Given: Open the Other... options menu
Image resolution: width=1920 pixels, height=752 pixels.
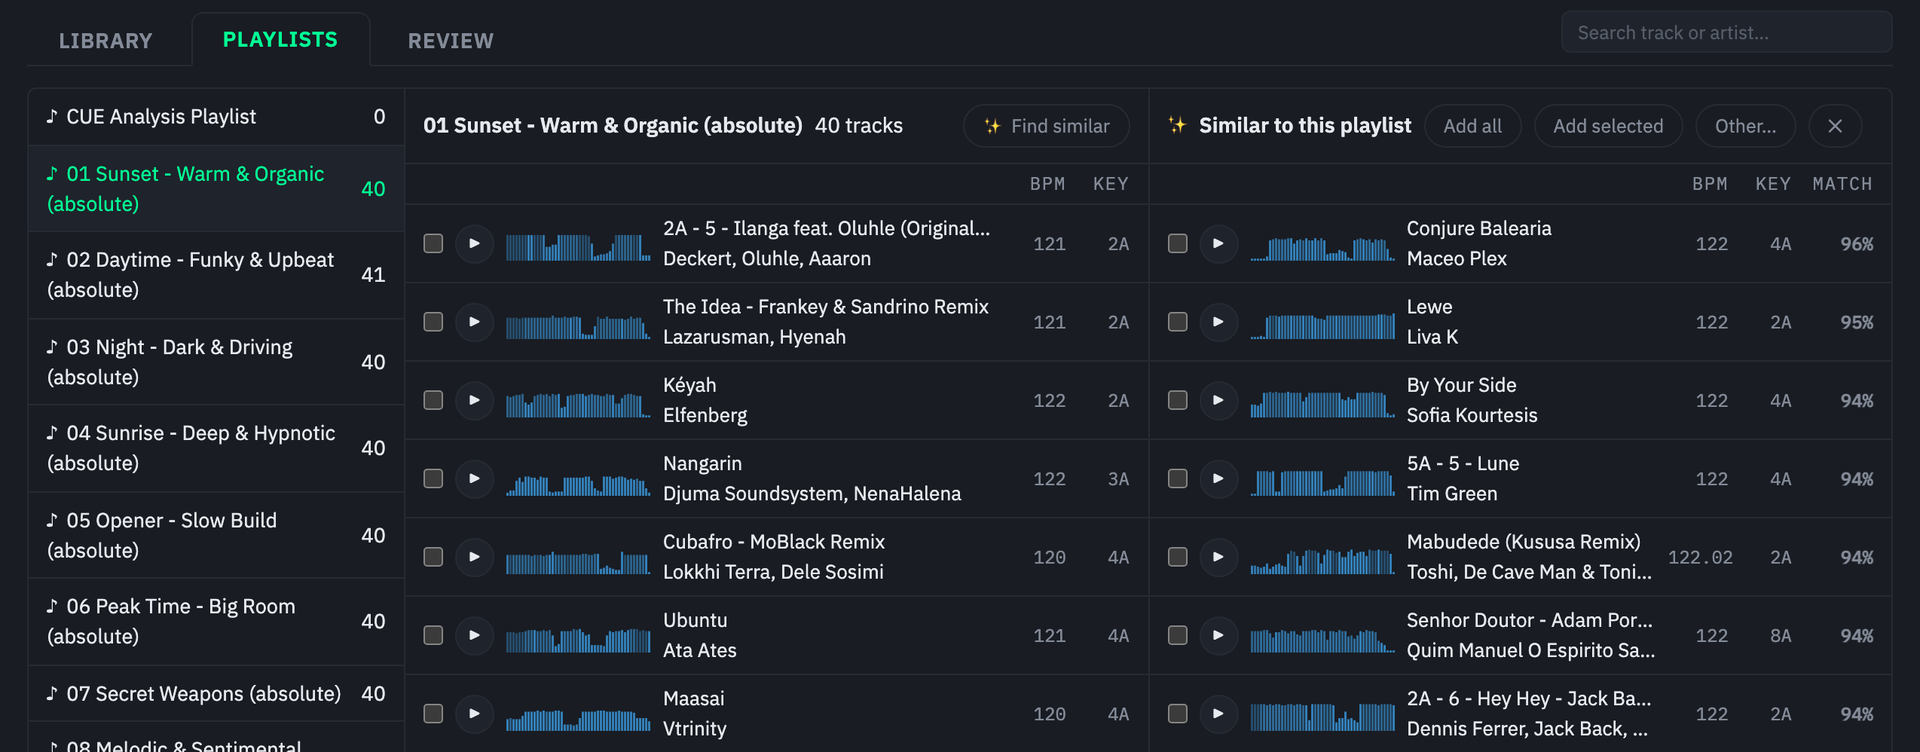Looking at the screenshot, I should pyautogui.click(x=1746, y=126).
